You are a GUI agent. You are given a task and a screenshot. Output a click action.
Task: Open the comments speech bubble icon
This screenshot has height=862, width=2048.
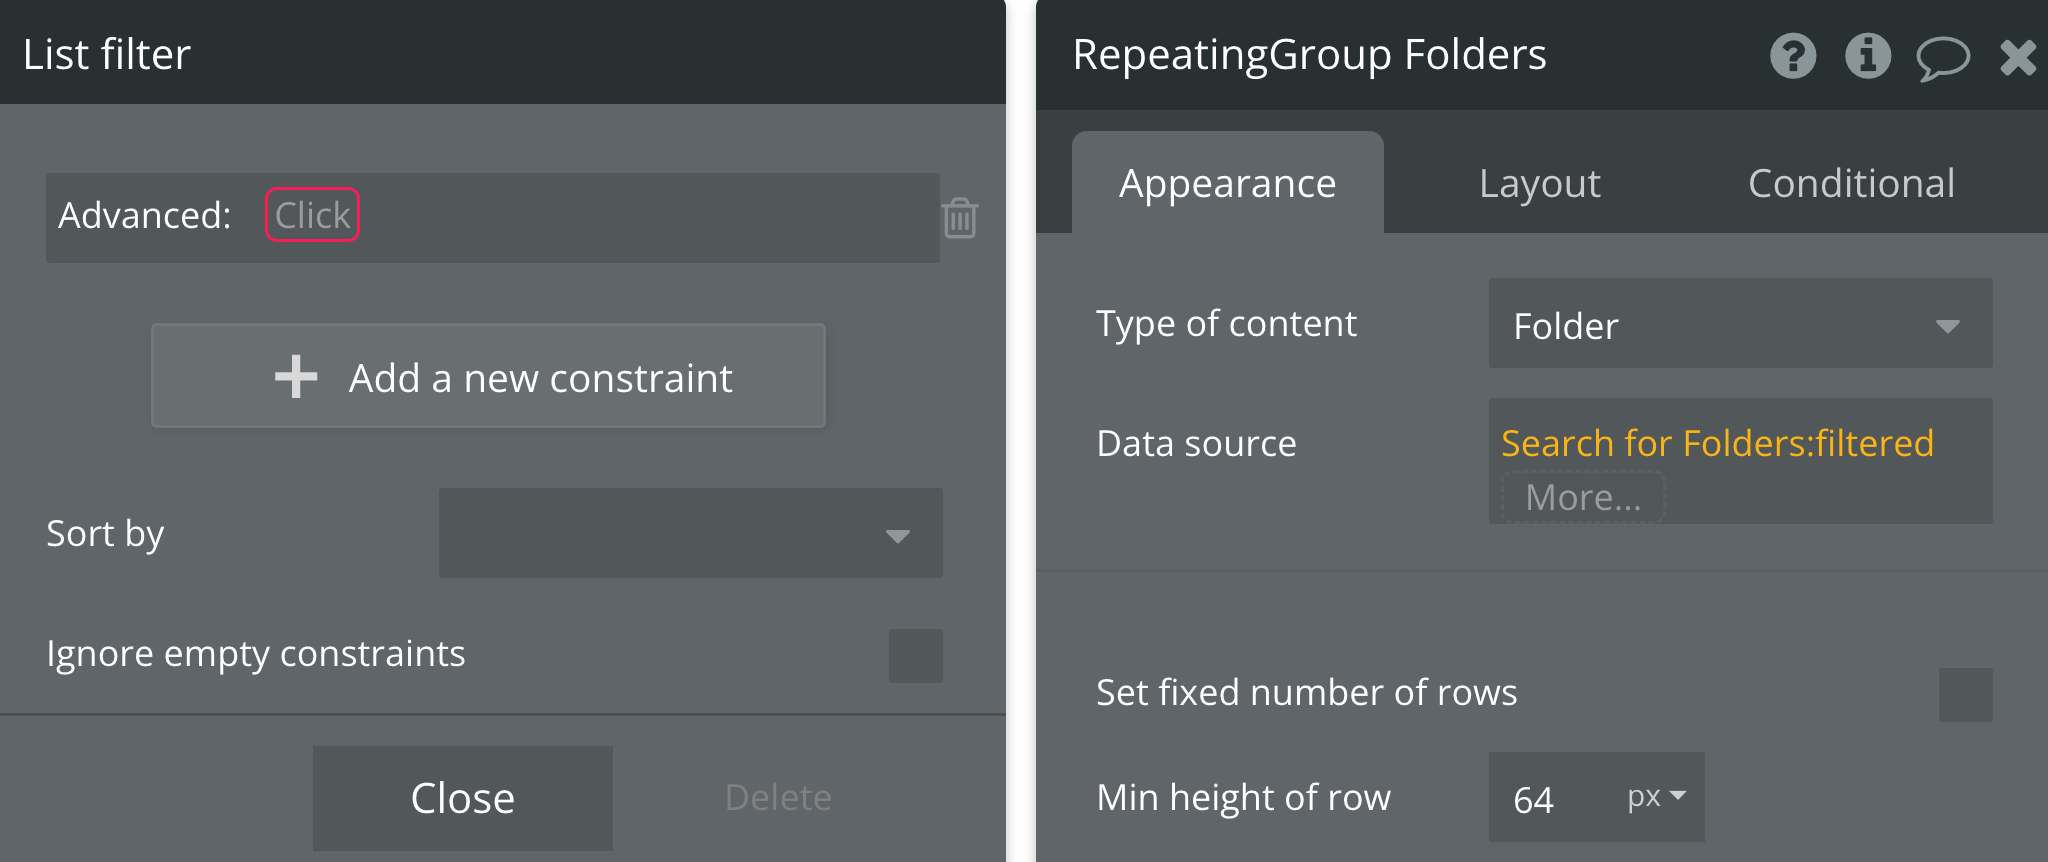1942,57
